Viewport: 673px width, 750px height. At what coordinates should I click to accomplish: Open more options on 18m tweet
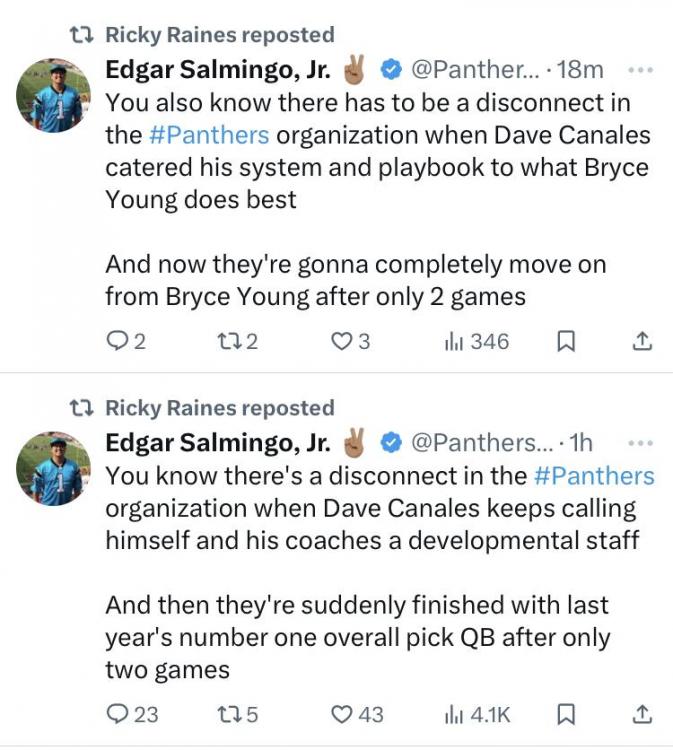[x=640, y=71]
